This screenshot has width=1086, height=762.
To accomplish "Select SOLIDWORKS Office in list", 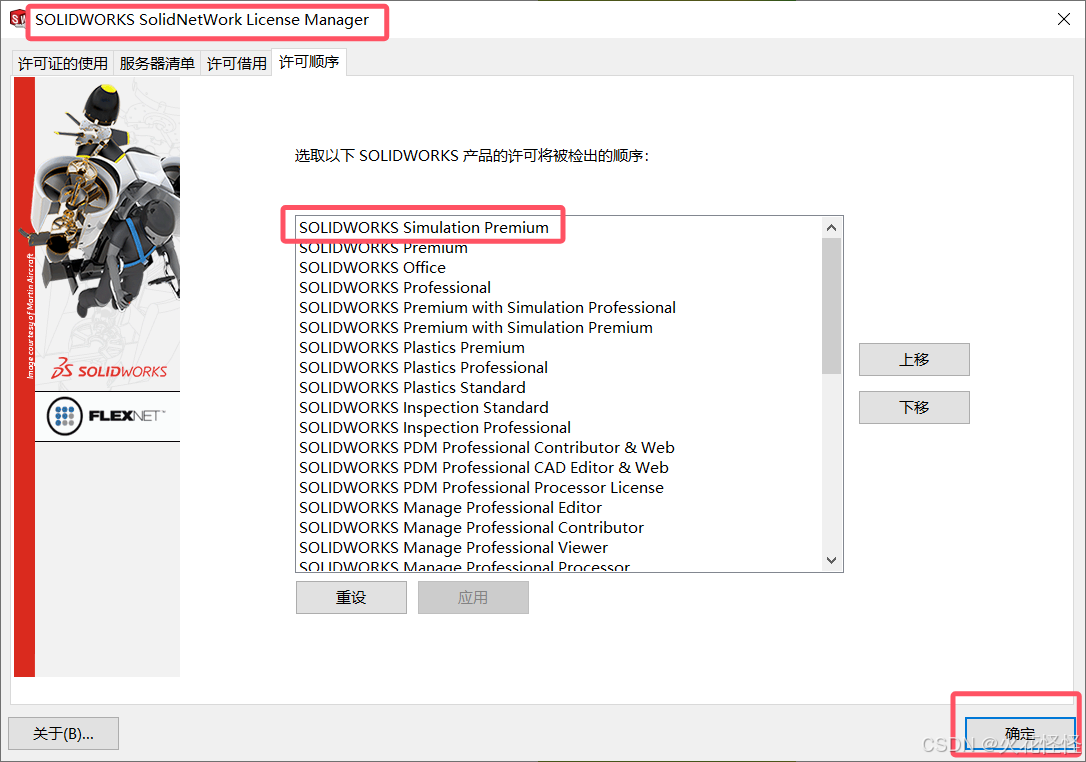I will (558, 267).
